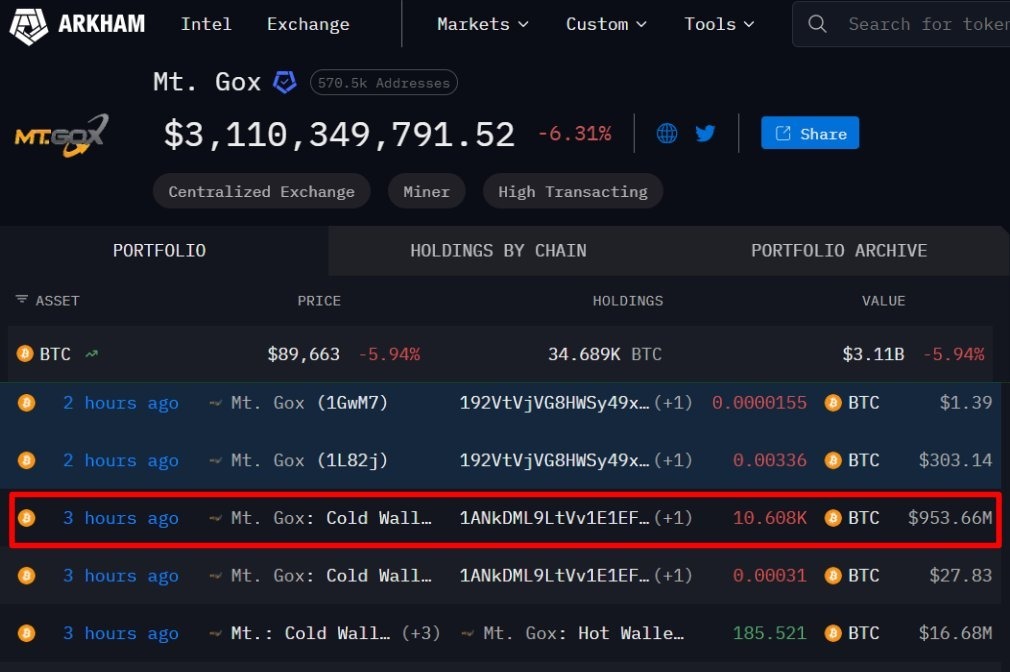Select the Centralized Exchange tag
This screenshot has width=1010, height=672.
click(x=261, y=191)
